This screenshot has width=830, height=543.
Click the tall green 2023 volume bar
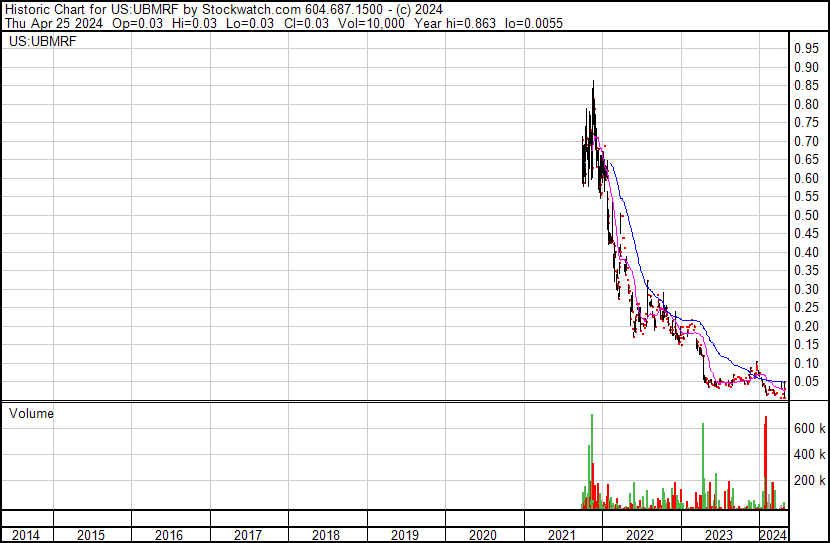(703, 466)
